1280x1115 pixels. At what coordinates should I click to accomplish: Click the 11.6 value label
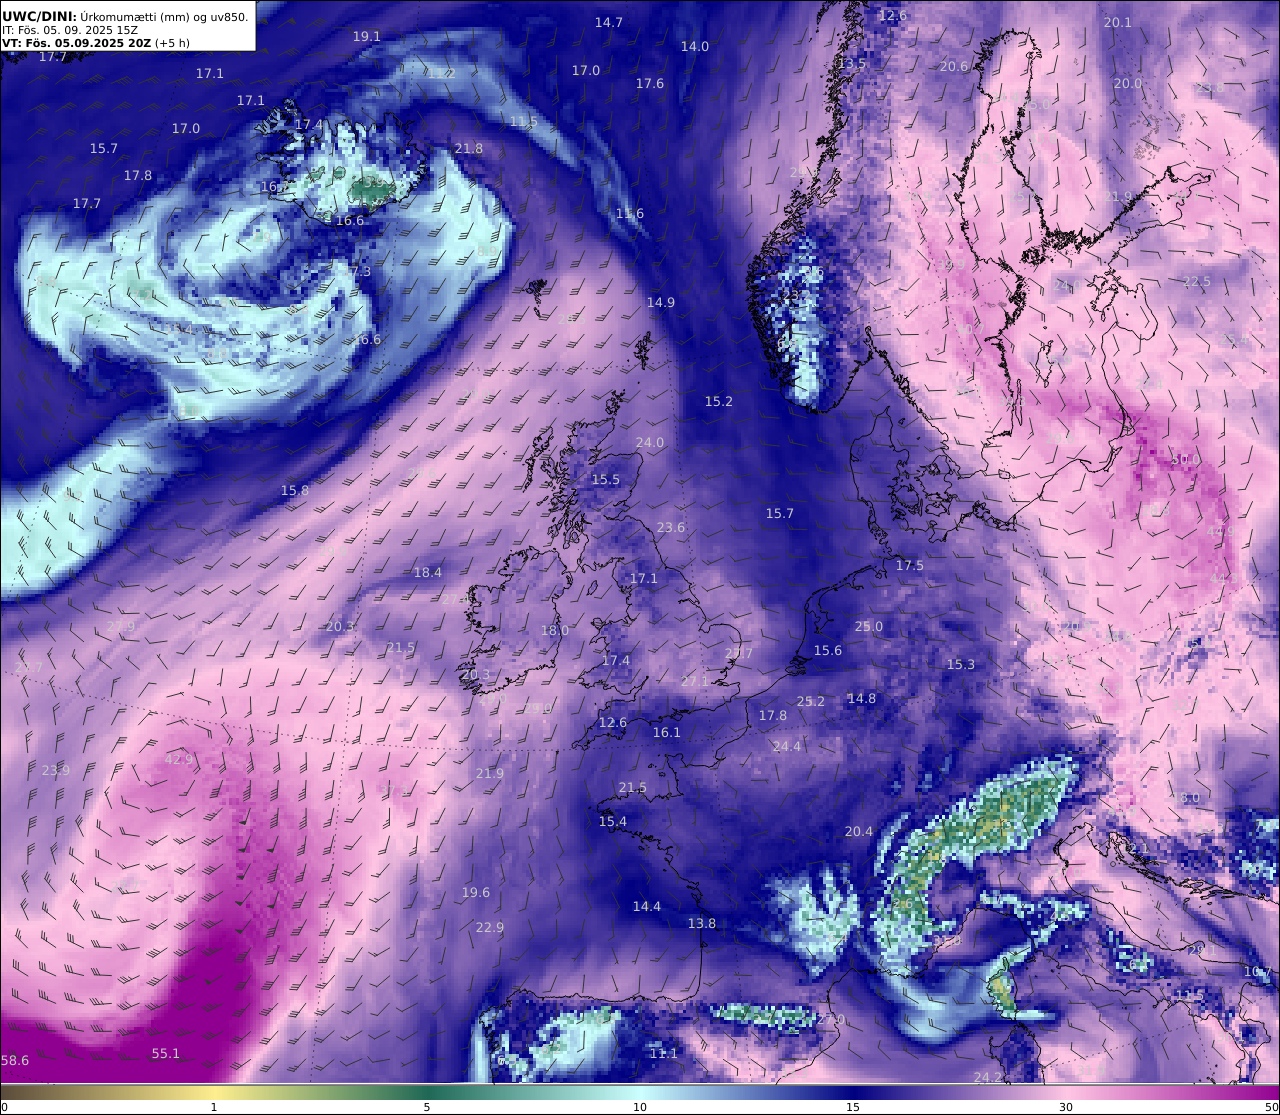click(630, 213)
